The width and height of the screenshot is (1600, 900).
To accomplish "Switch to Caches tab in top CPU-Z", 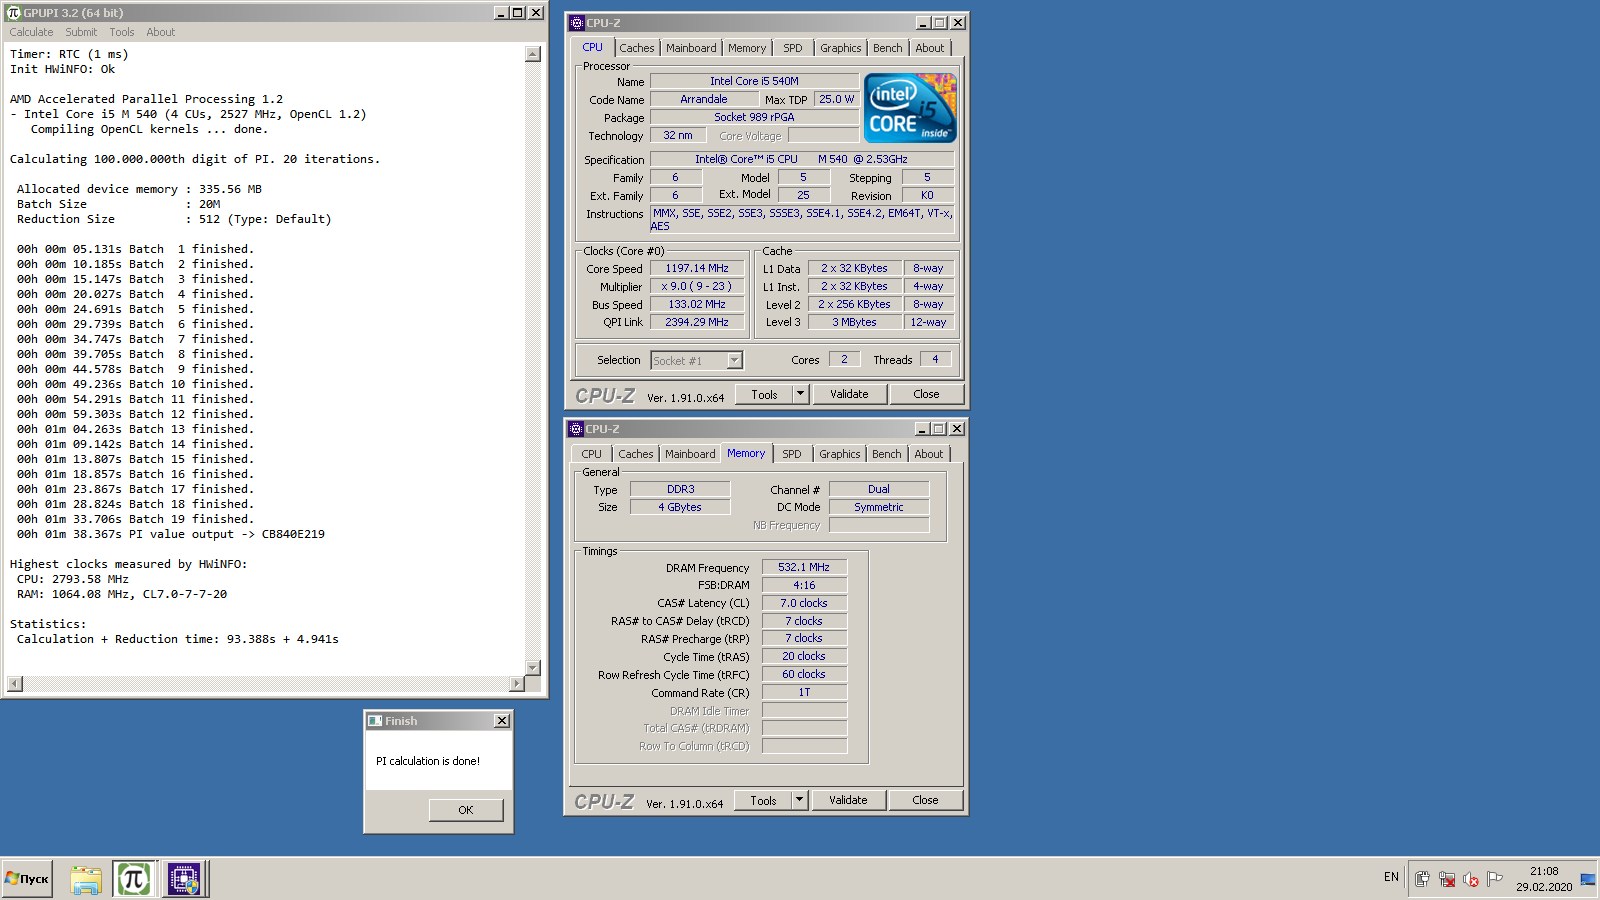I will pos(636,48).
